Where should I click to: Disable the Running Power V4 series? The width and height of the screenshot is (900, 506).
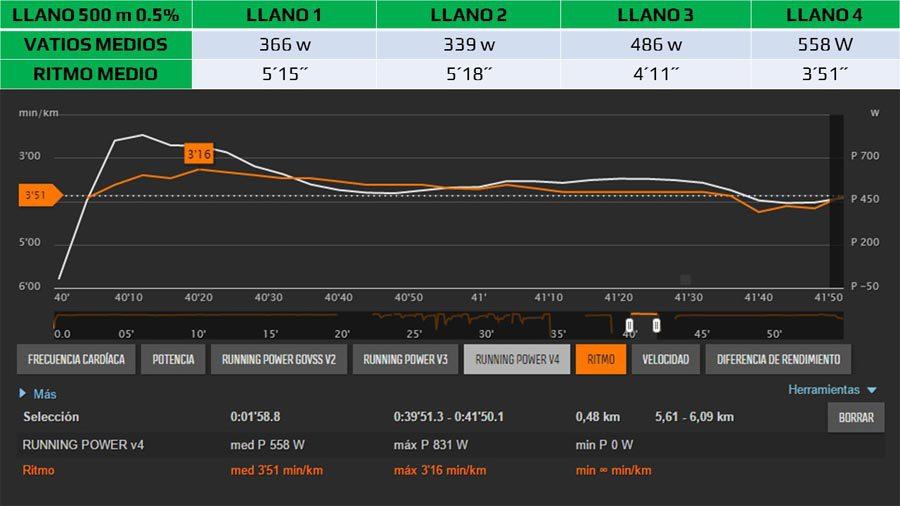517,360
